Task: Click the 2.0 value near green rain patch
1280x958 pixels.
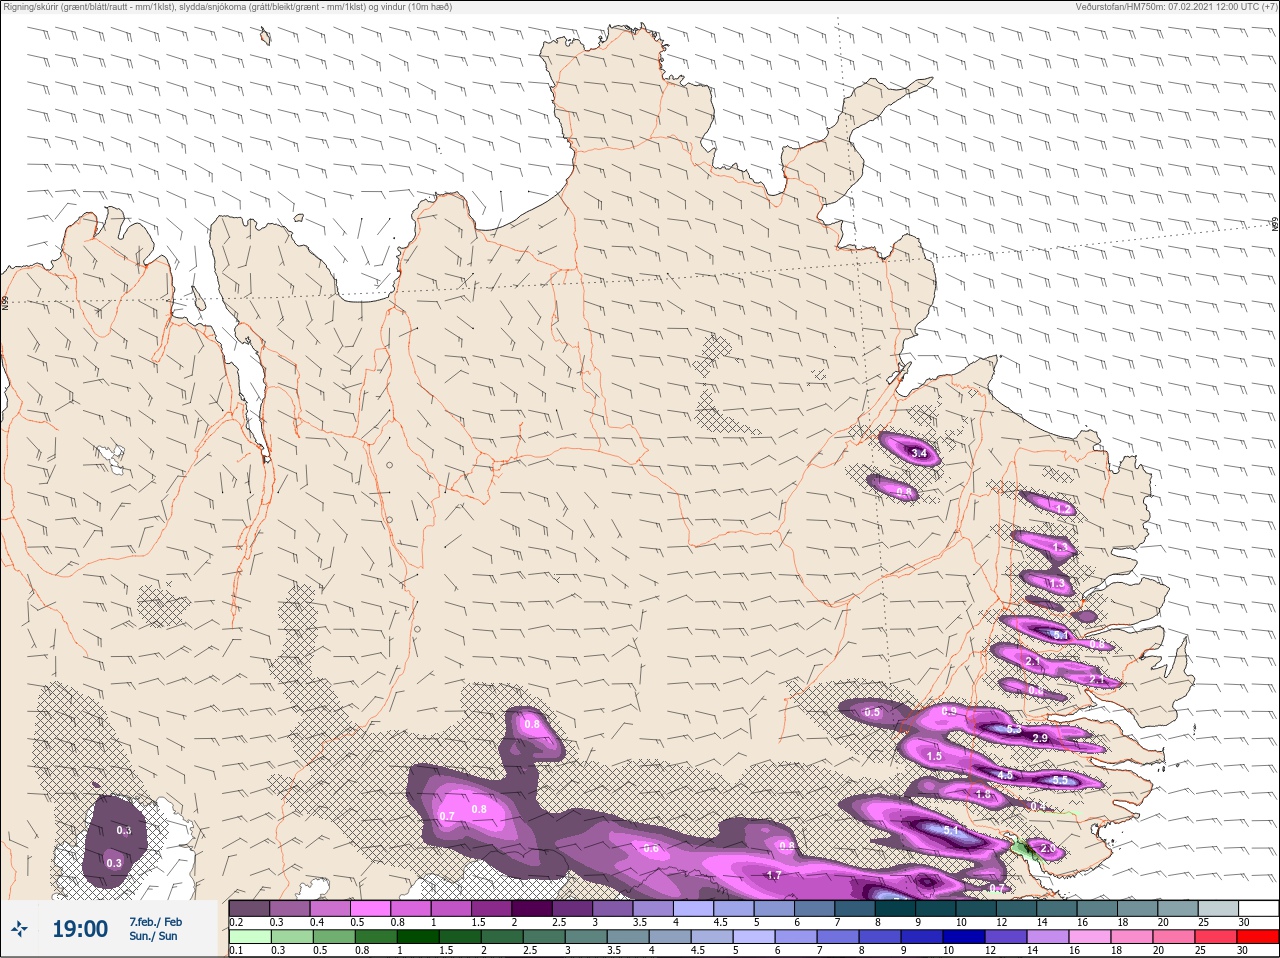Action: pyautogui.click(x=1047, y=848)
